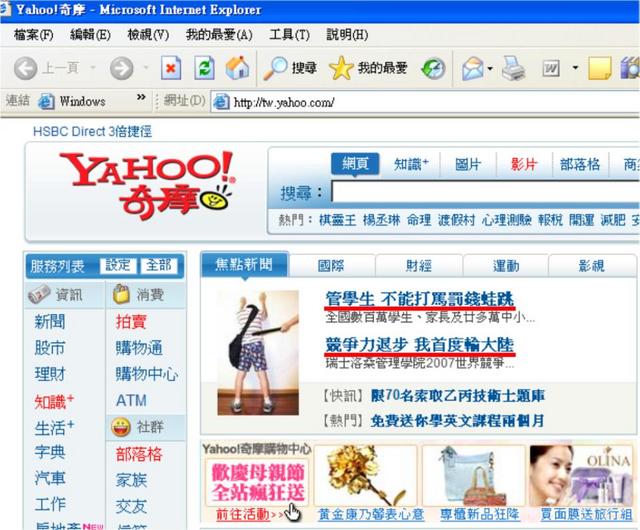640x530 pixels.
Task: Select the 知識+ search tab
Action: [x=411, y=164]
